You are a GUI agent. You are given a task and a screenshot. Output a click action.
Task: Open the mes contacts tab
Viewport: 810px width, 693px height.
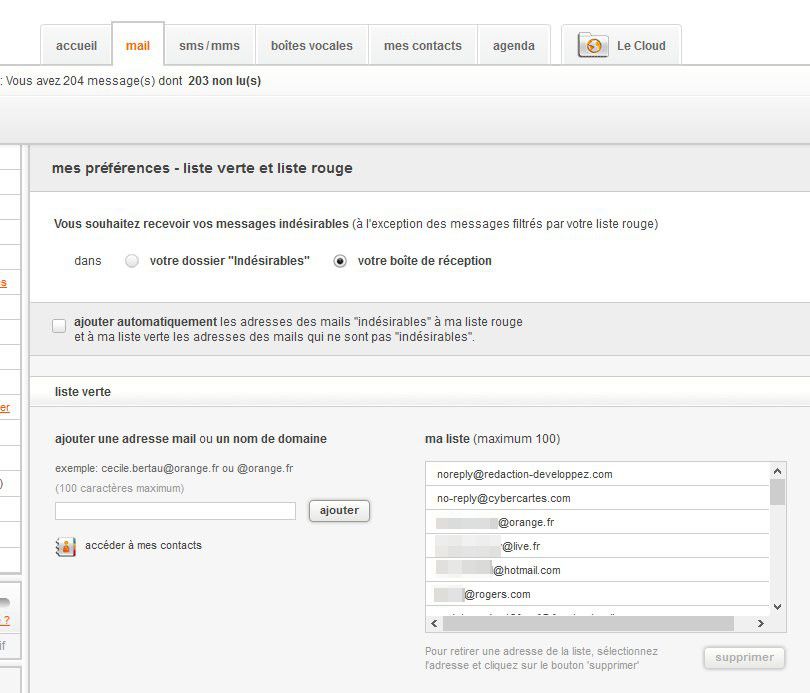click(x=422, y=46)
